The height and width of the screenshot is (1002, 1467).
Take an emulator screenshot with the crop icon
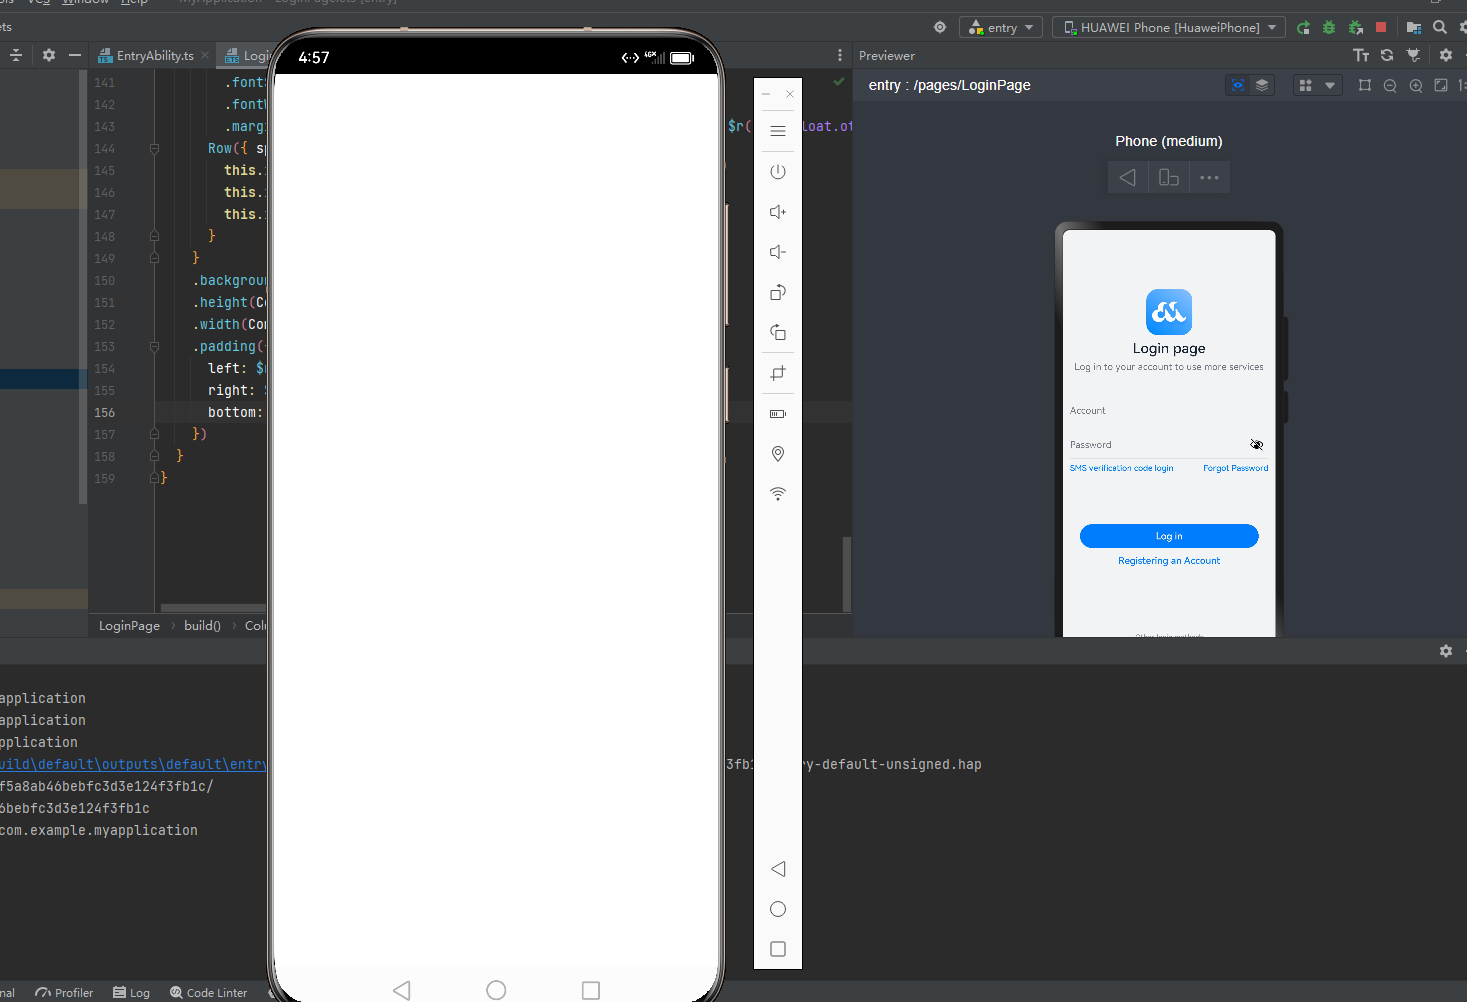[x=778, y=373]
